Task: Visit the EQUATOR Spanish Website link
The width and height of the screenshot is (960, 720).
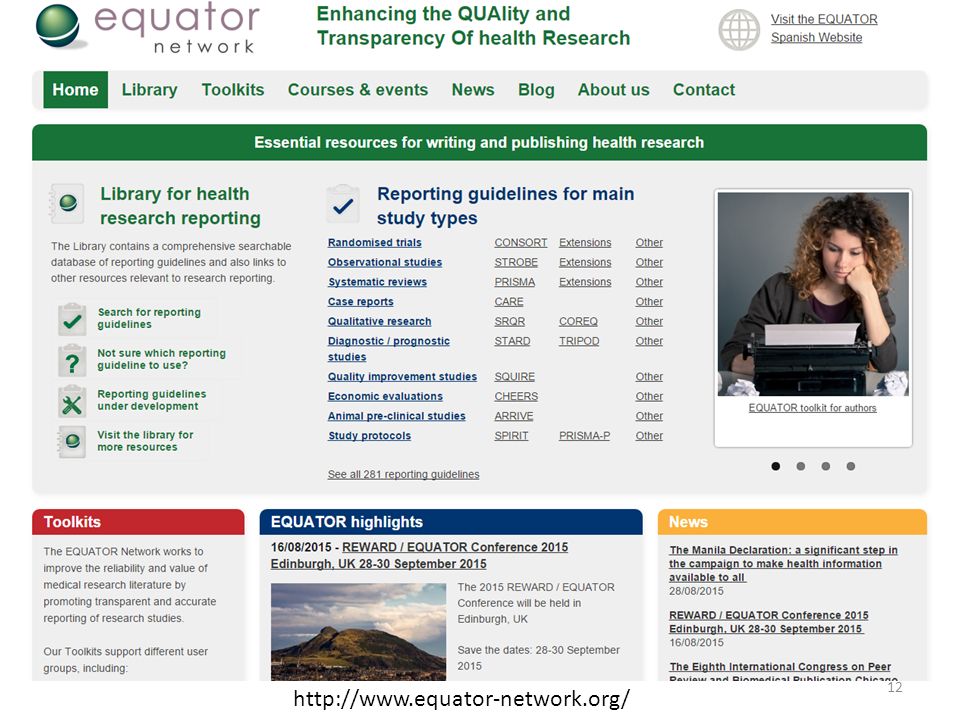Action: pyautogui.click(x=823, y=28)
